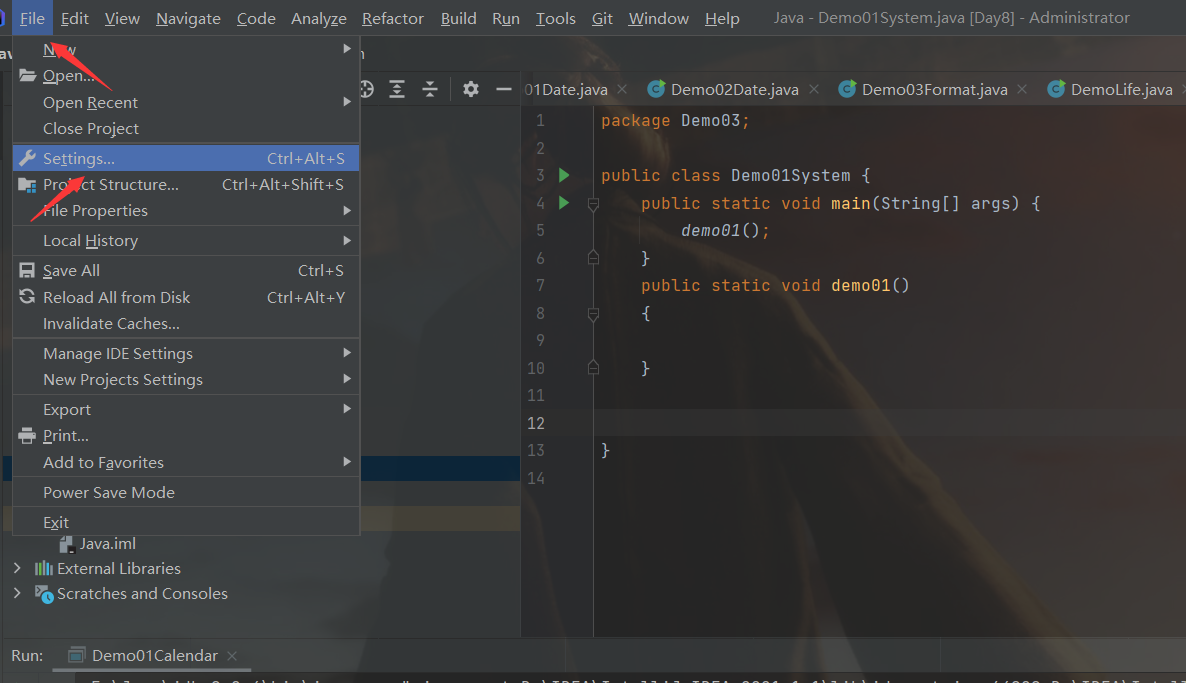
Task: Click the Project Structure folder icon
Action: click(27, 185)
